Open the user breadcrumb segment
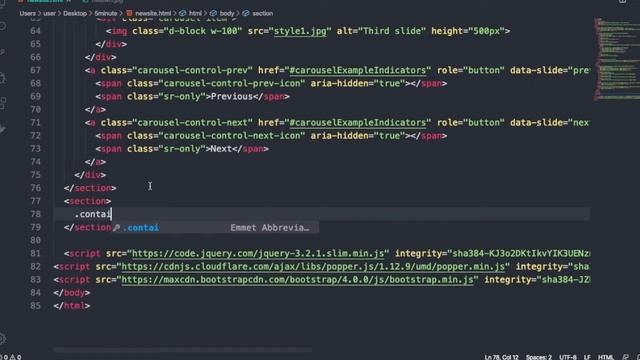640x360 pixels. pyautogui.click(x=49, y=13)
